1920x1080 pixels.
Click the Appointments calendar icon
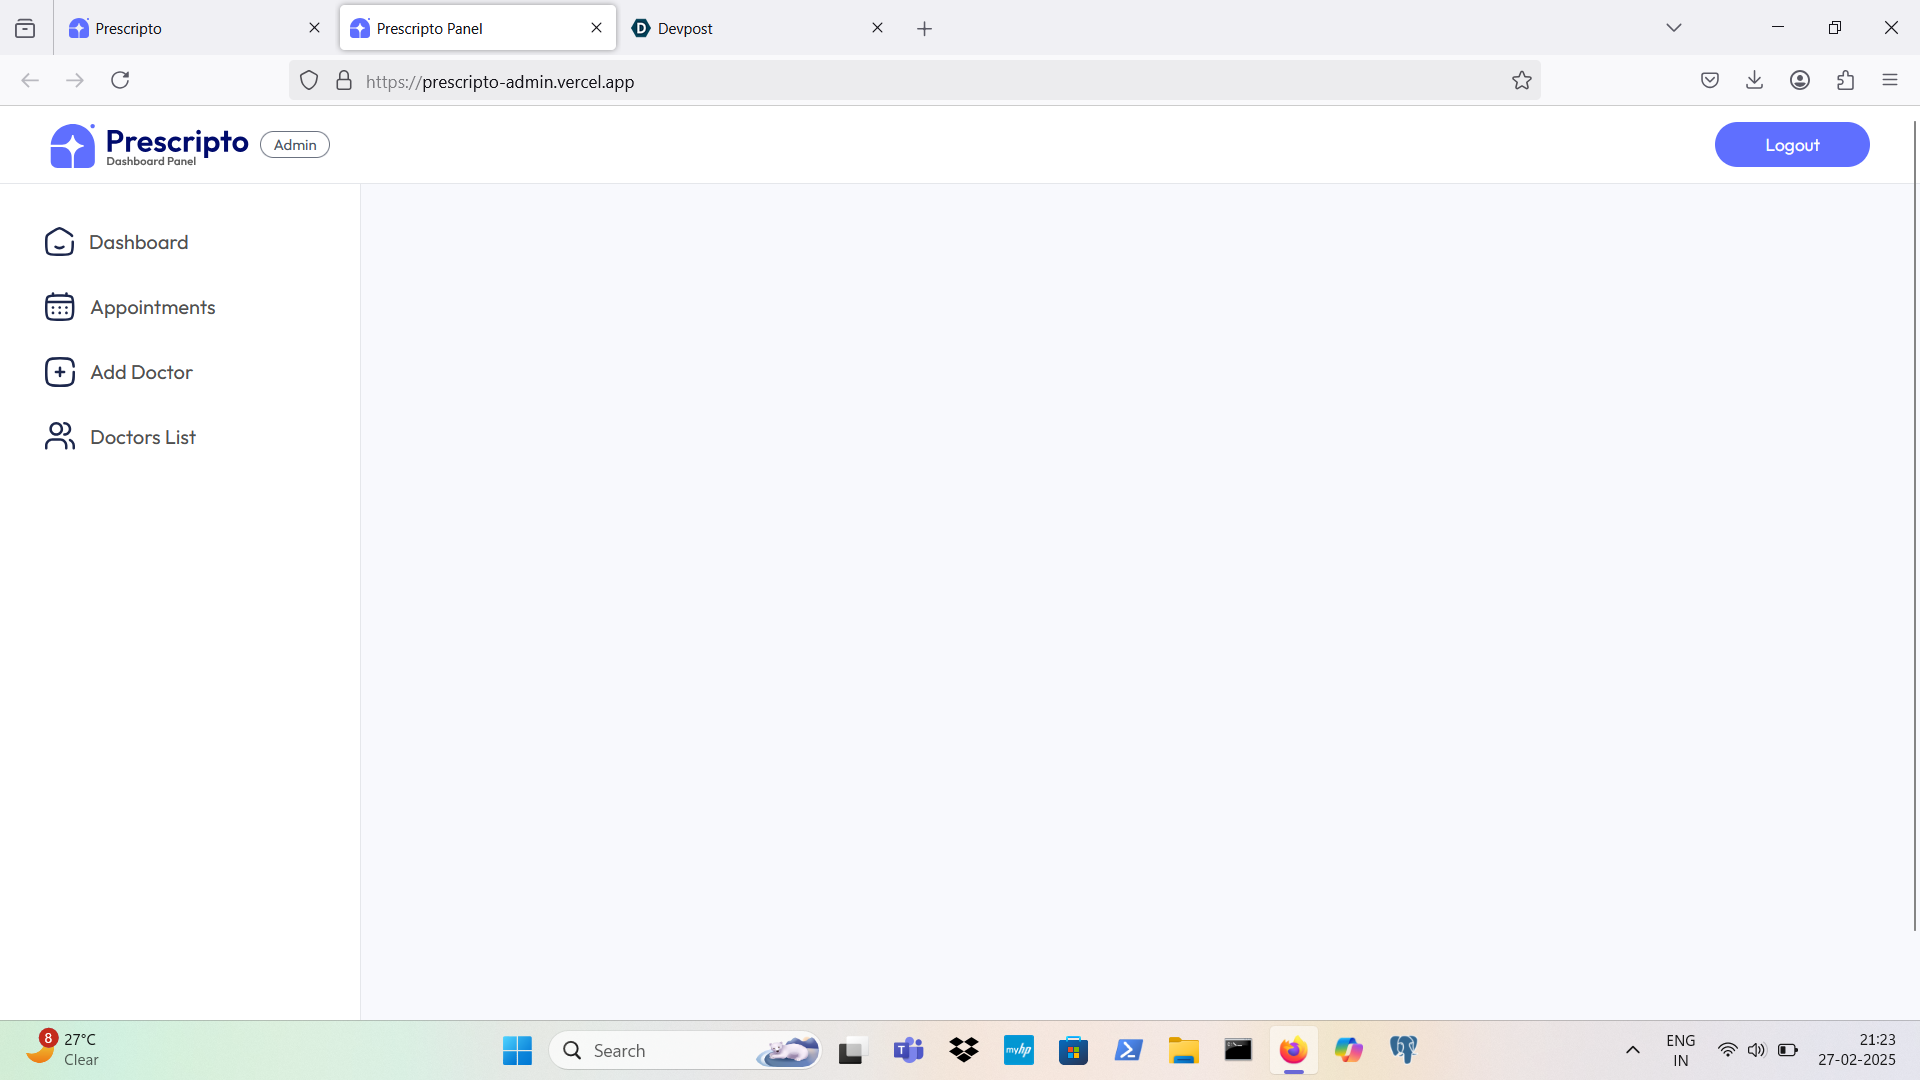(x=59, y=307)
